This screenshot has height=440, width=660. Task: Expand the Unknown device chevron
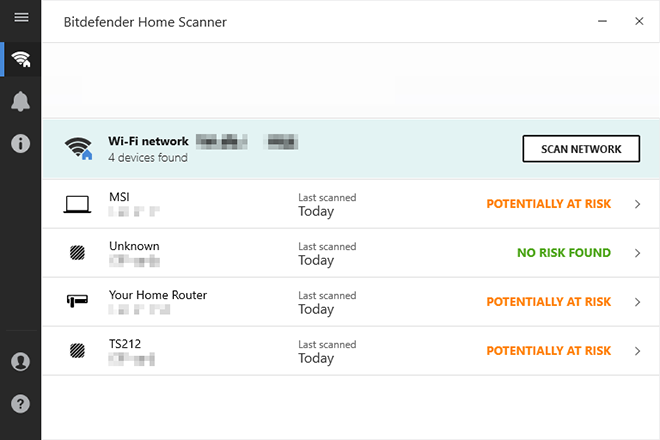637,253
